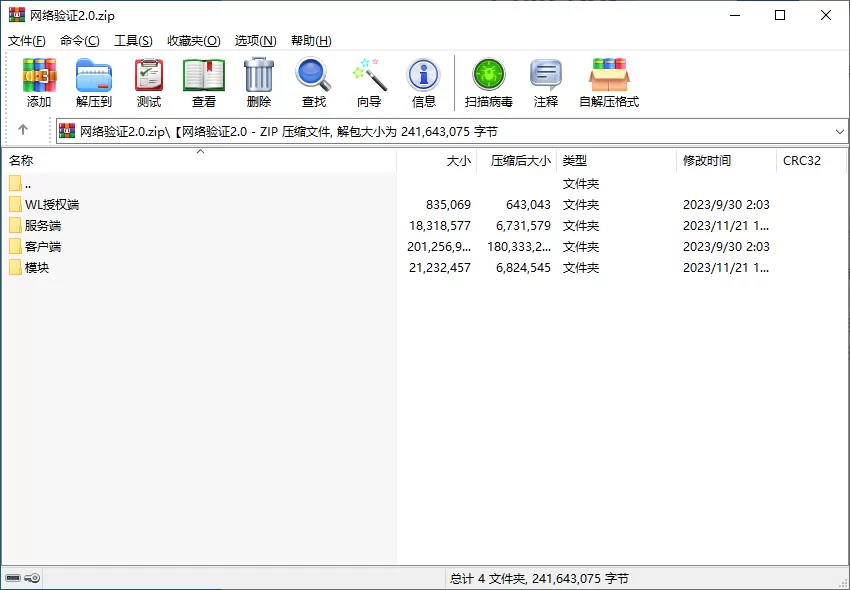Click the WinRAR archive icon in address bar
The width and height of the screenshot is (850, 590).
tap(66, 131)
